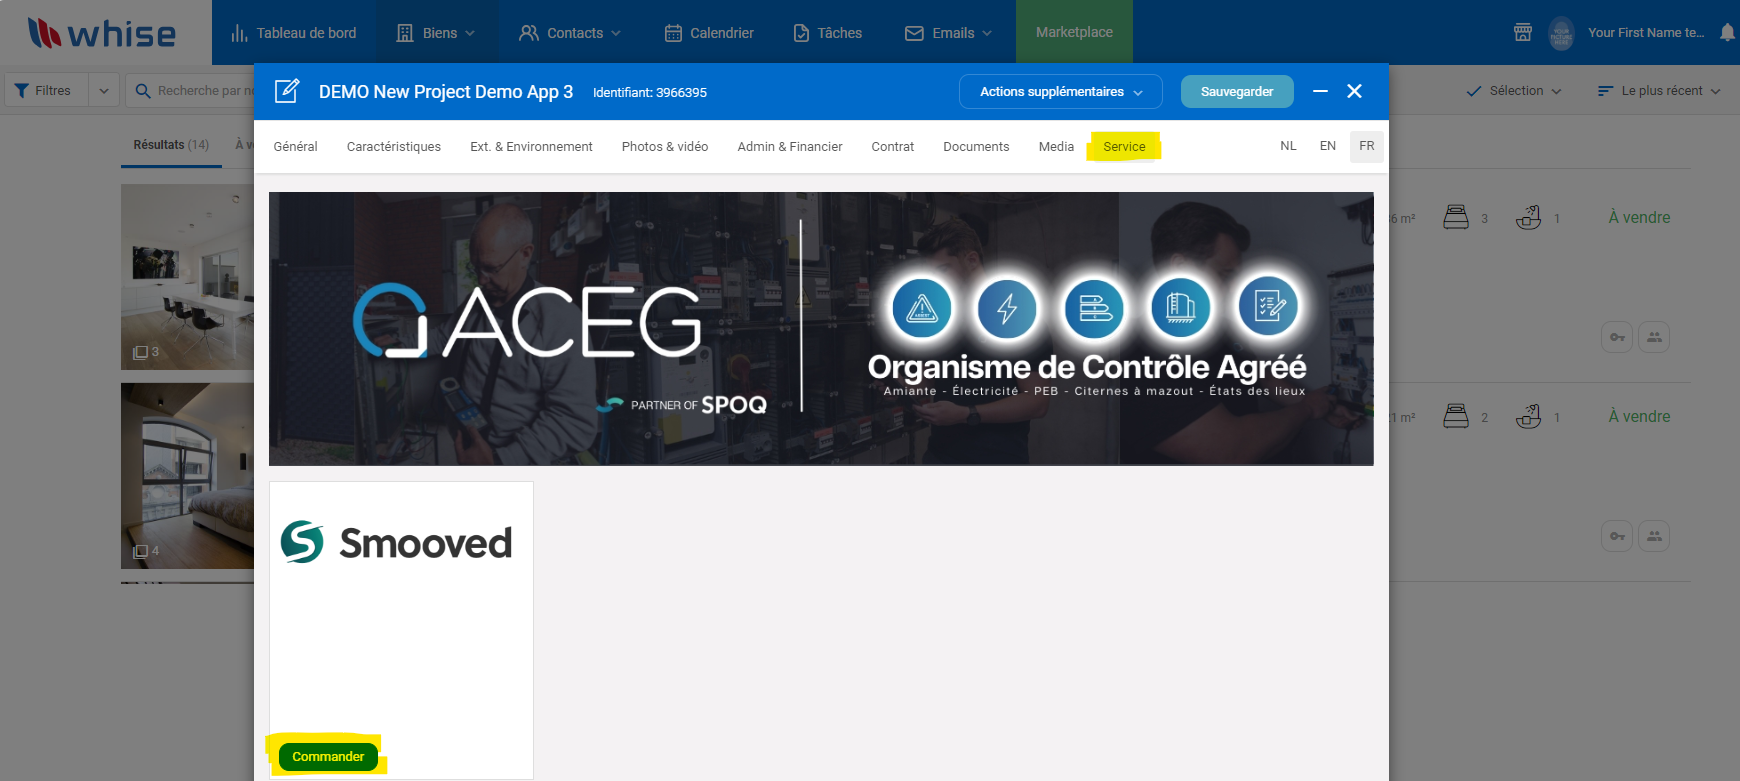This screenshot has height=781, width=1740.
Task: Click 'À vendre' on the second listing
Action: coord(1639,416)
